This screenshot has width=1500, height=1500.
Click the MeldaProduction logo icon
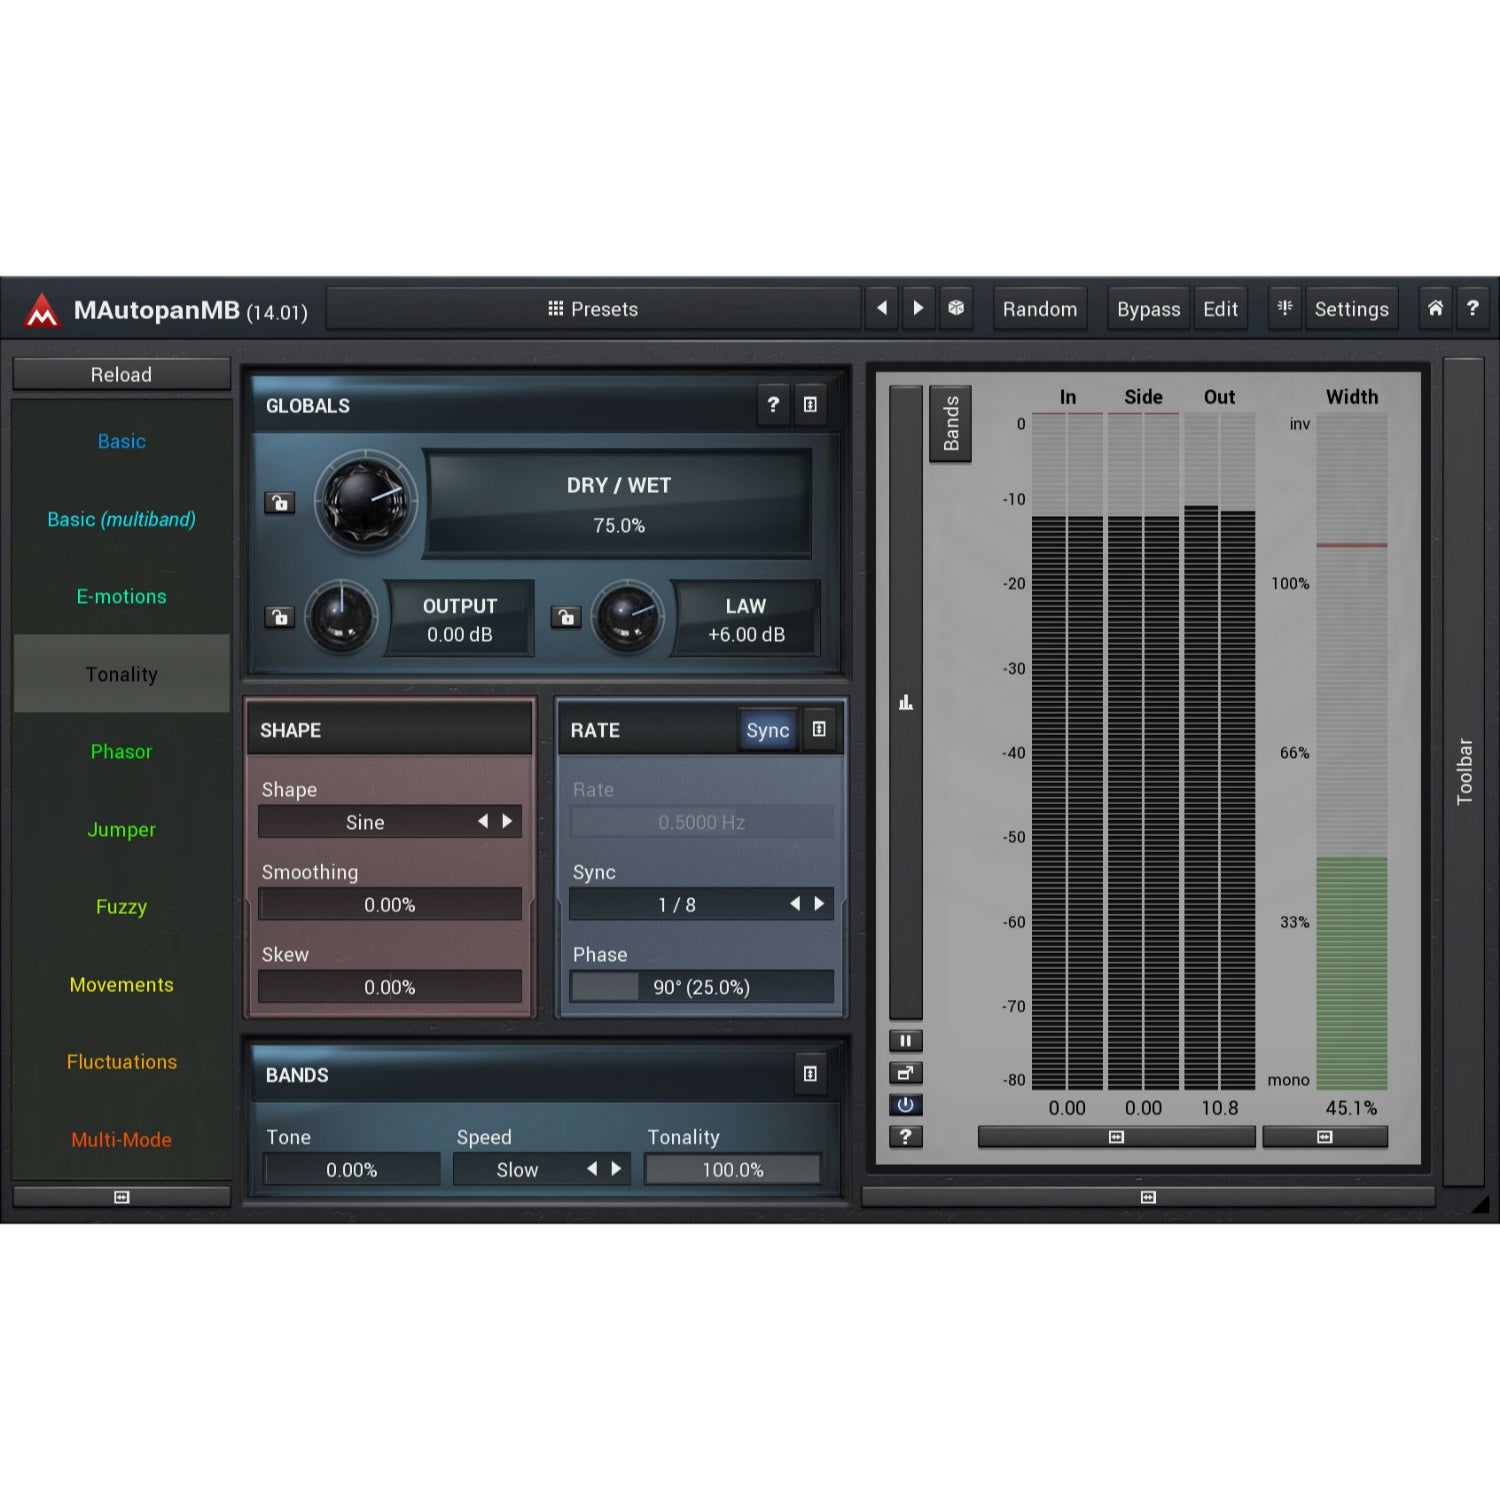[x=42, y=310]
